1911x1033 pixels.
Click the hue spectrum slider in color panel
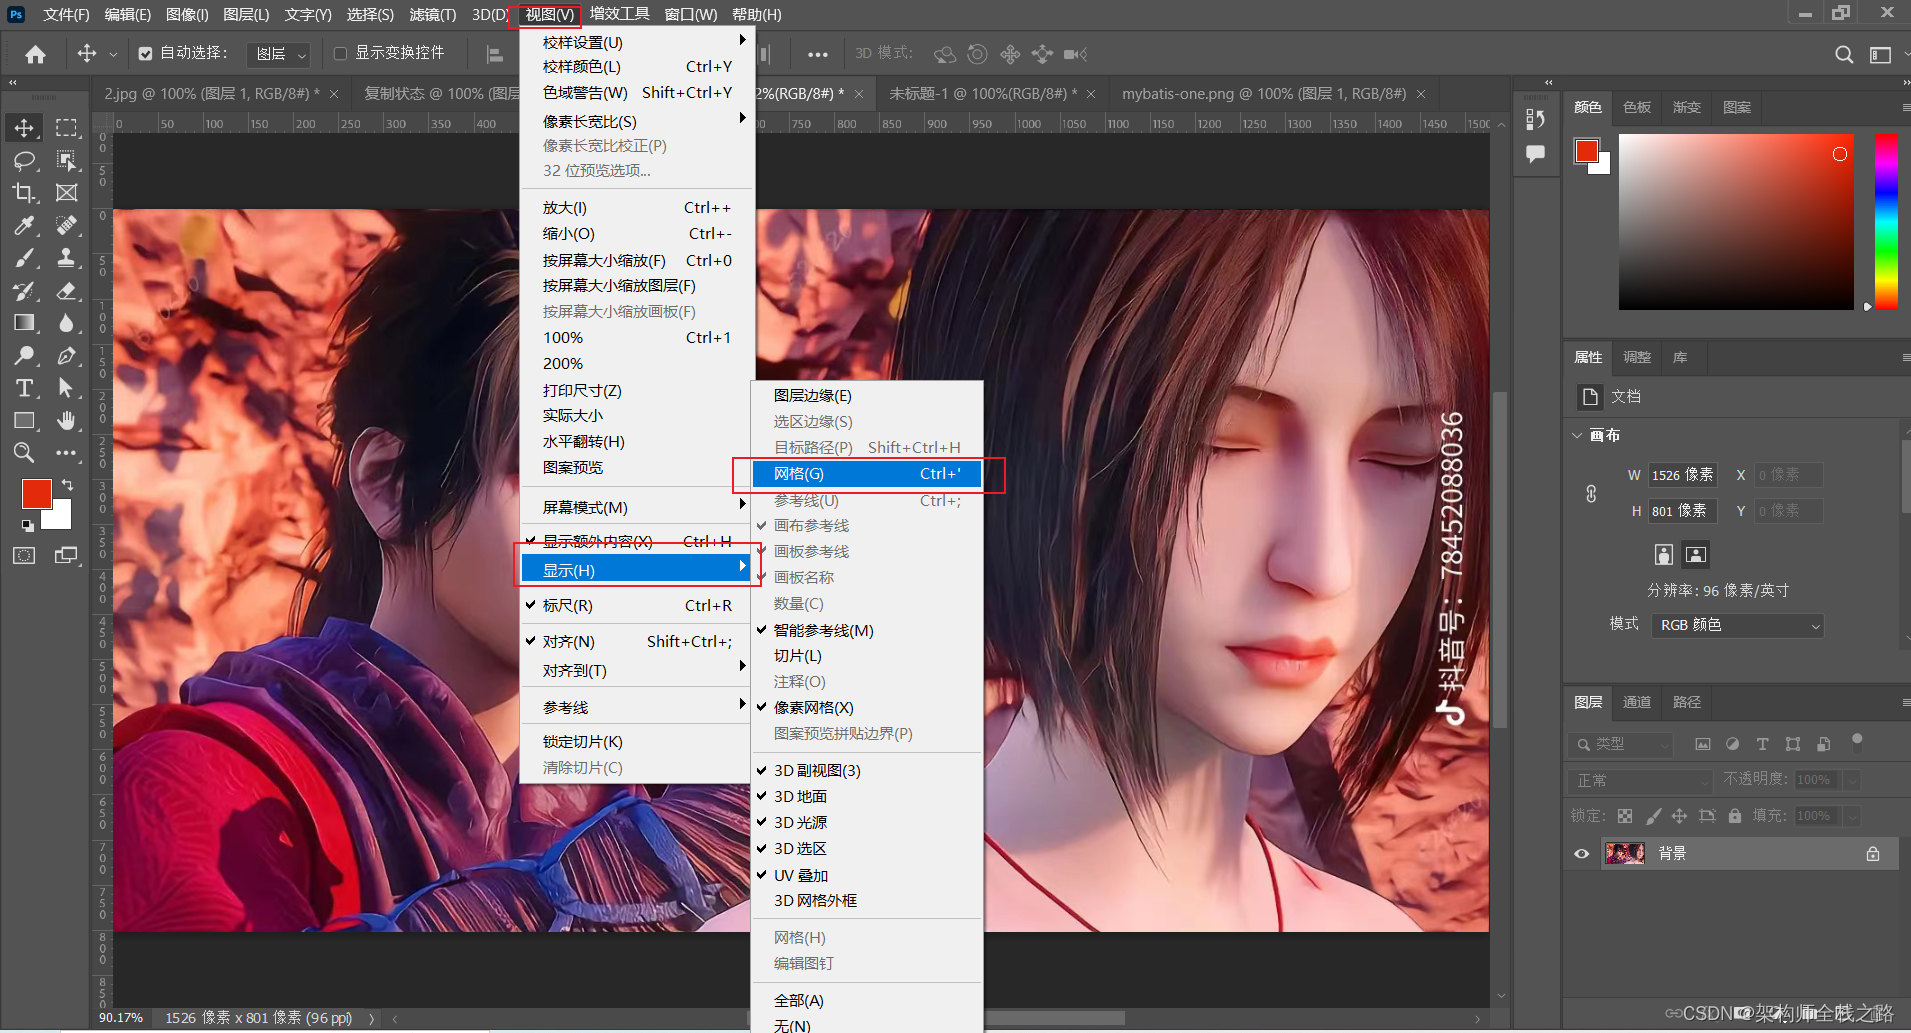coord(1886,222)
